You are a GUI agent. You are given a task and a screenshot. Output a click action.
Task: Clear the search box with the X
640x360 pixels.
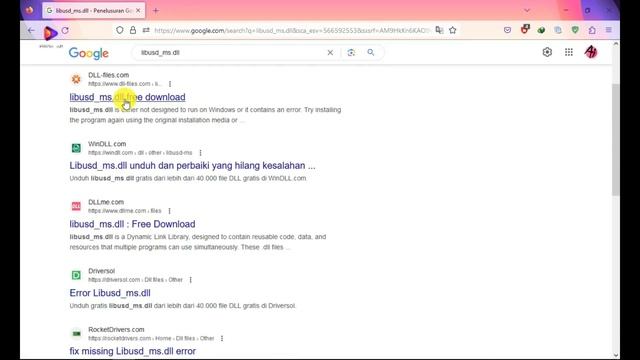(x=330, y=53)
